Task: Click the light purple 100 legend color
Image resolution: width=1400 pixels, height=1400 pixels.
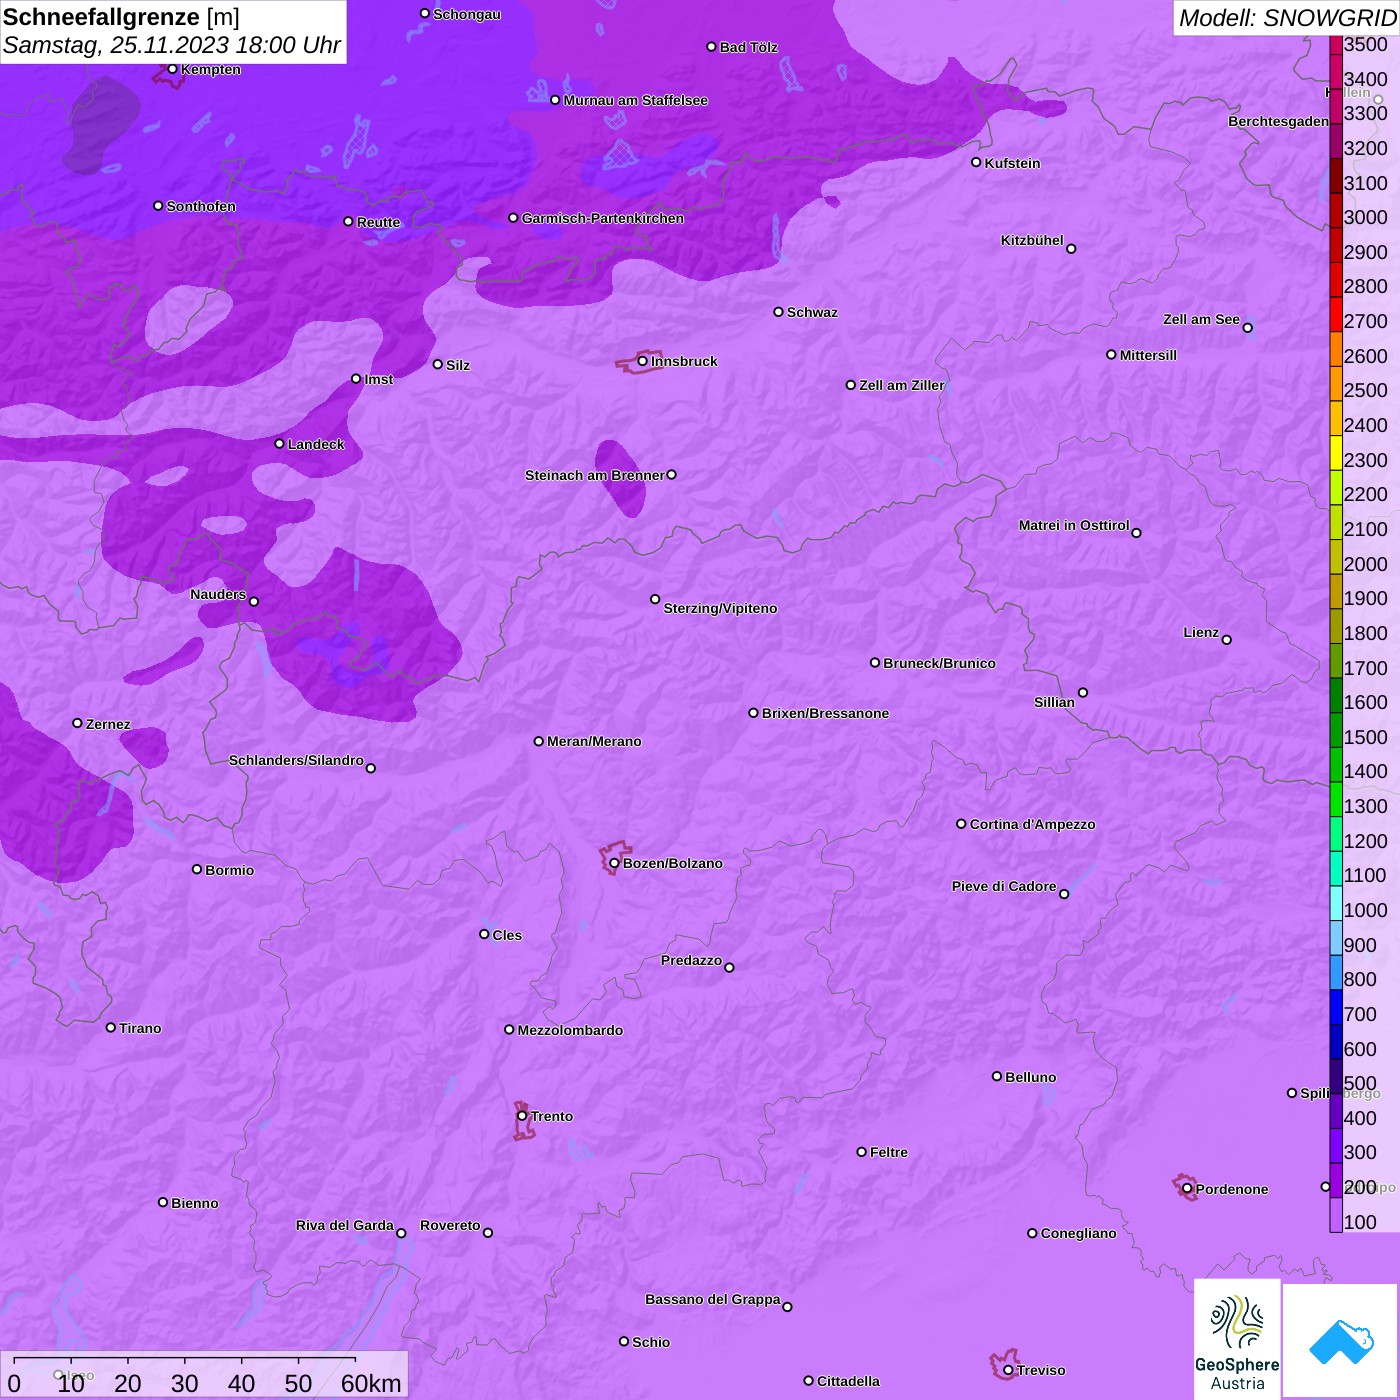Action: pyautogui.click(x=1336, y=1215)
